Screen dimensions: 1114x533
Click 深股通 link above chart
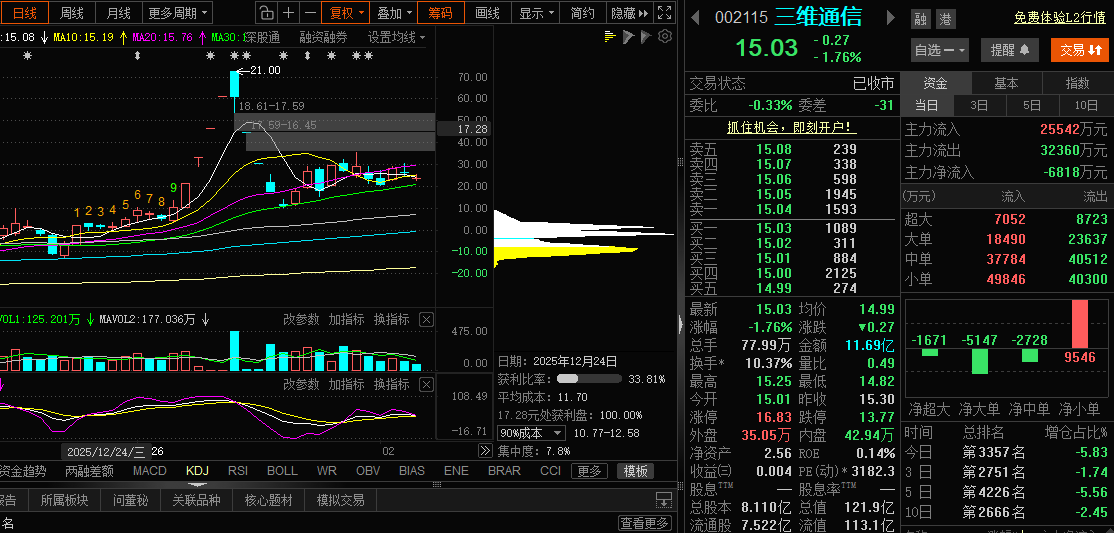(x=263, y=37)
